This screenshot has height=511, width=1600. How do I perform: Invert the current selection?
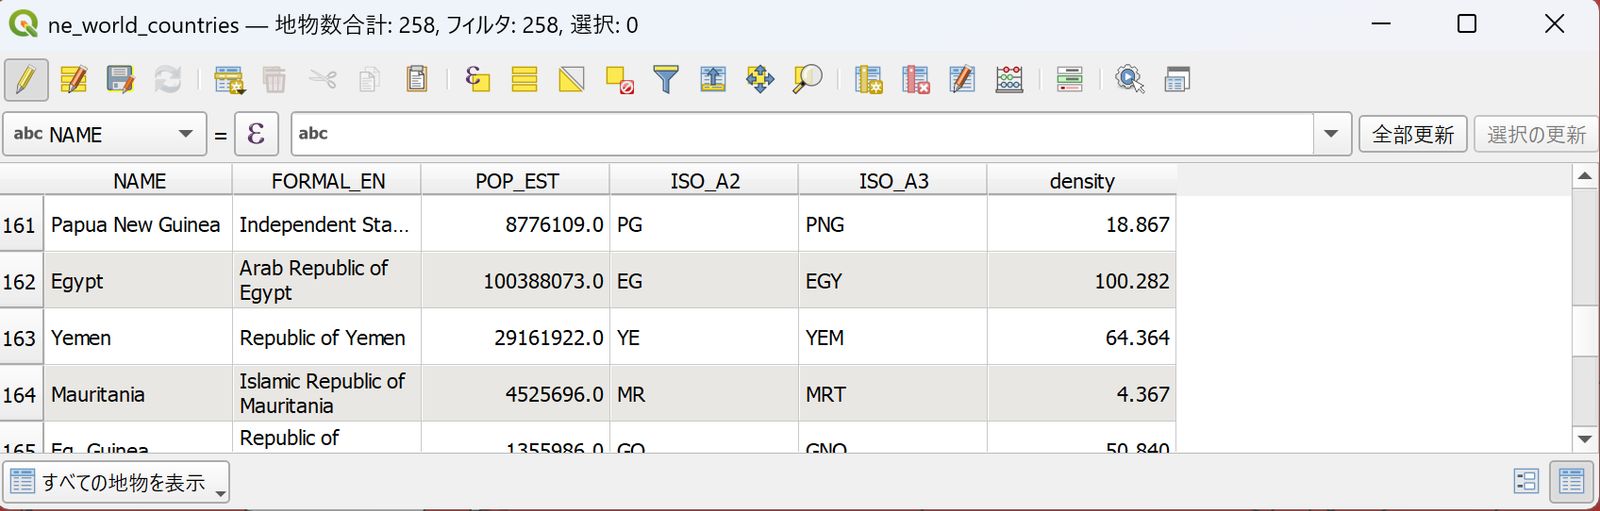(571, 79)
